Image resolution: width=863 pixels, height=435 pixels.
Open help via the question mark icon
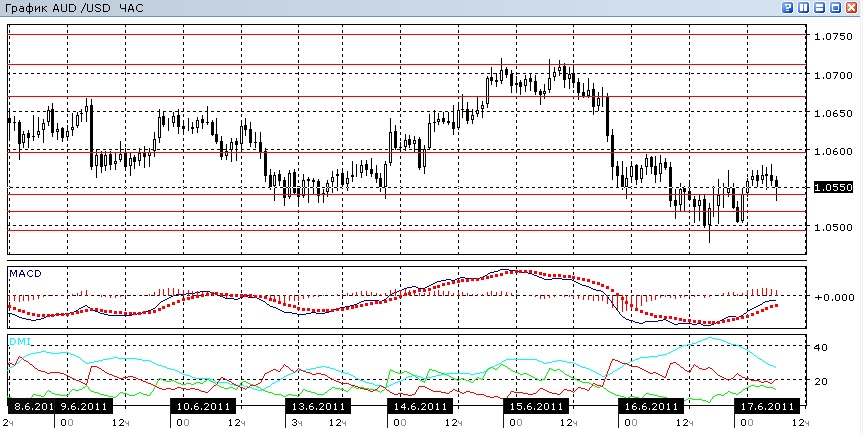(788, 8)
